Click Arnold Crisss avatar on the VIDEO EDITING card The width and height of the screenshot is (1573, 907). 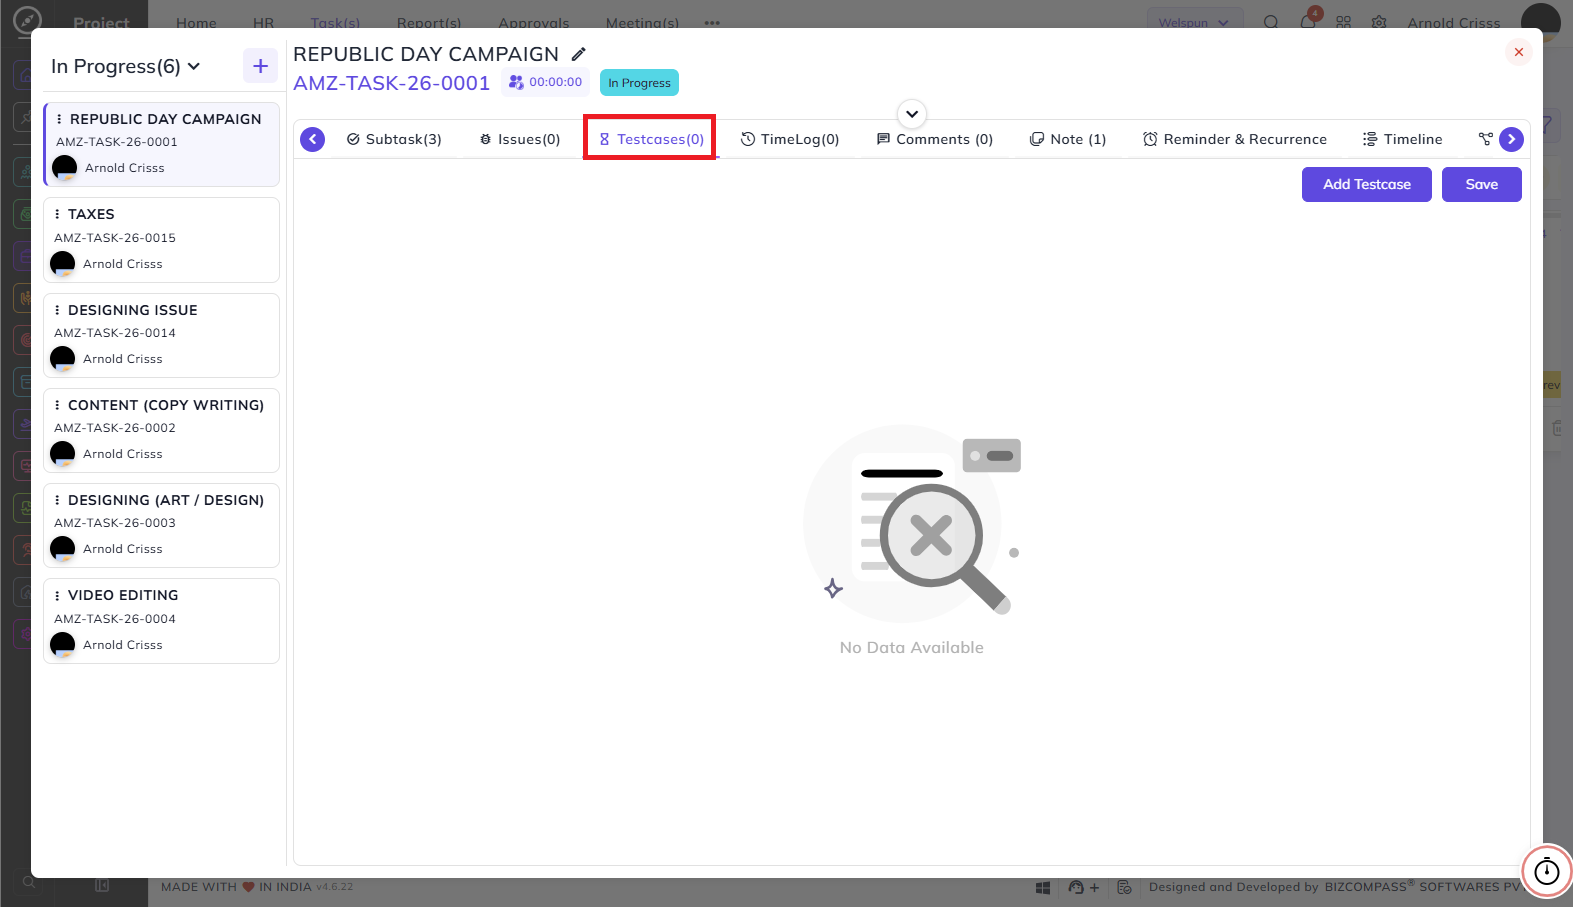63,645
